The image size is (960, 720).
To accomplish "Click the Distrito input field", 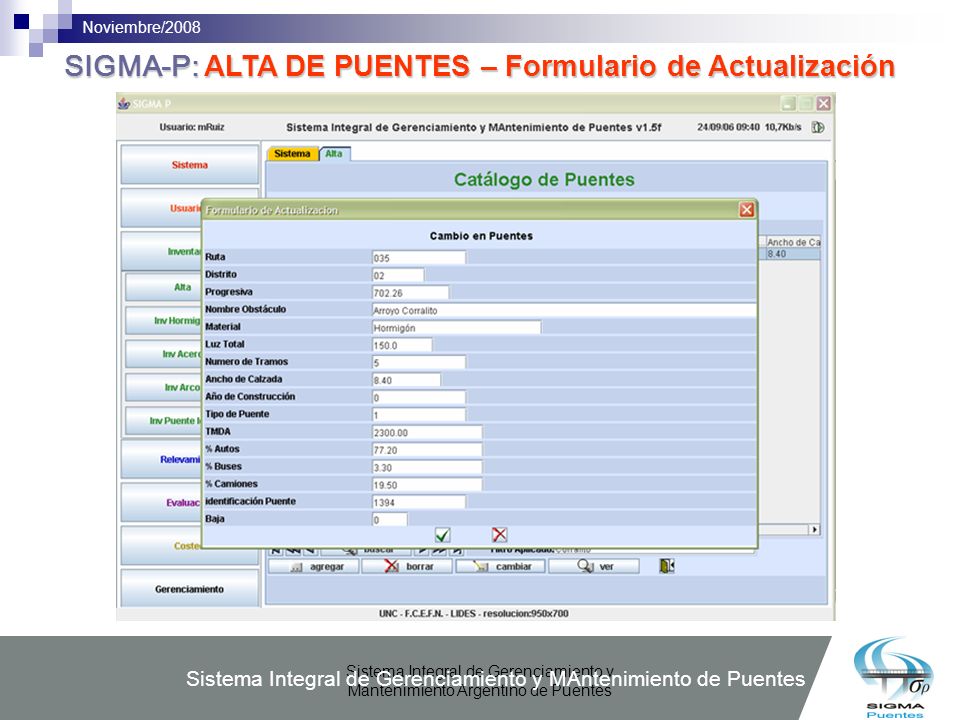I will point(398,276).
